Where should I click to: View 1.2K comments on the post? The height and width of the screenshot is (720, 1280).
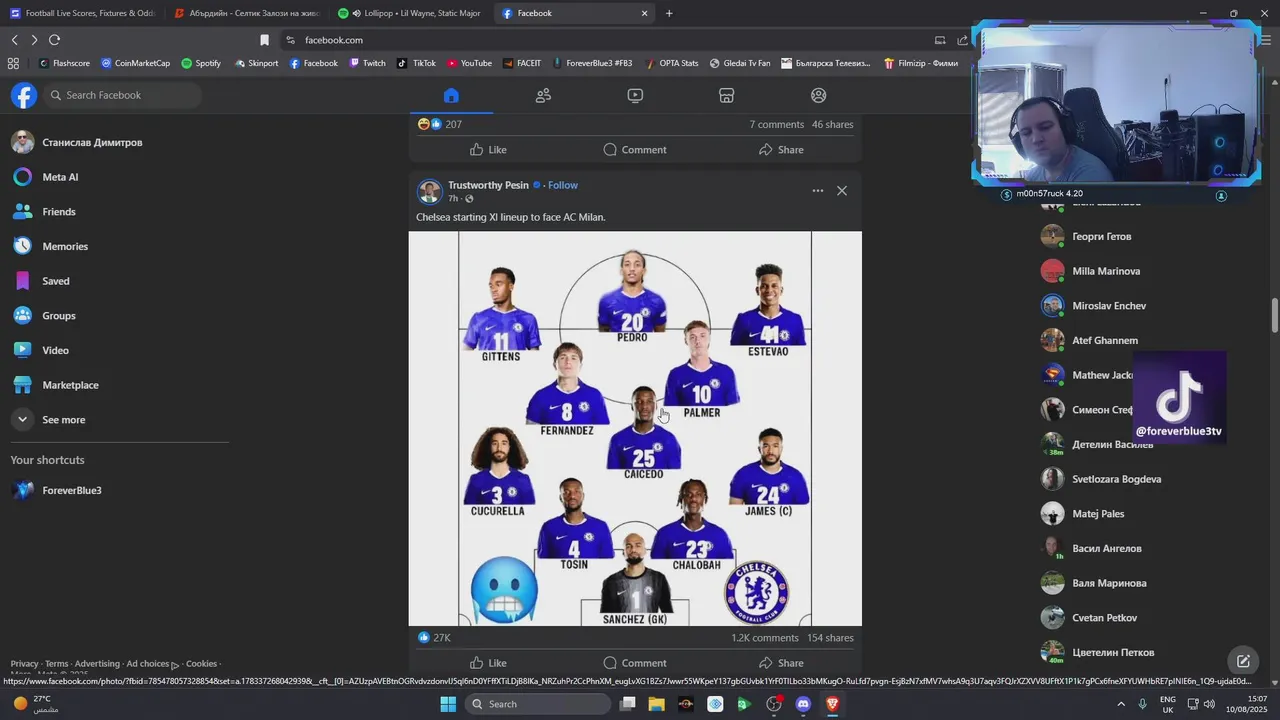tap(765, 638)
